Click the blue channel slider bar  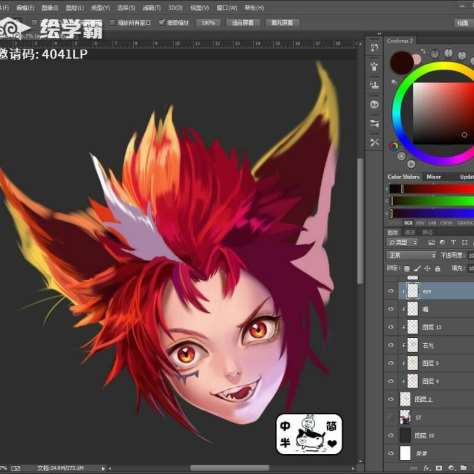pos(433,213)
